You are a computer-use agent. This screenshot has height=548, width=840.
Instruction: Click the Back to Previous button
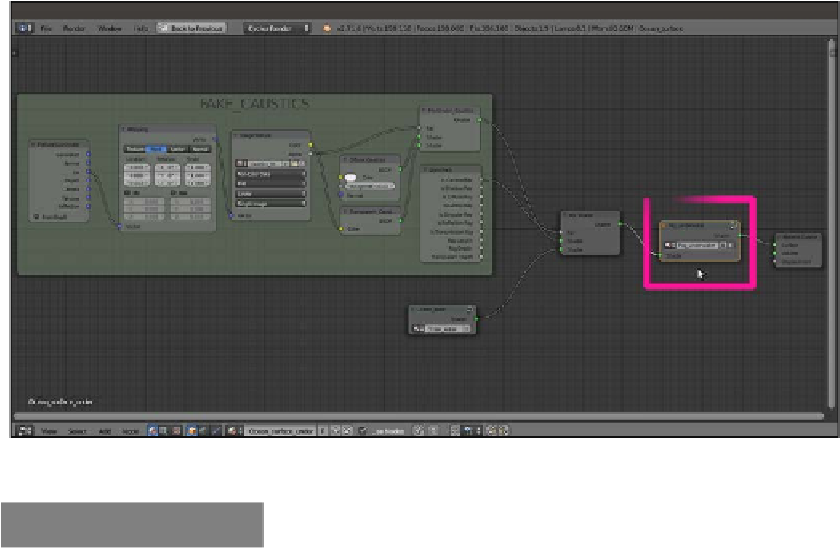click(192, 28)
